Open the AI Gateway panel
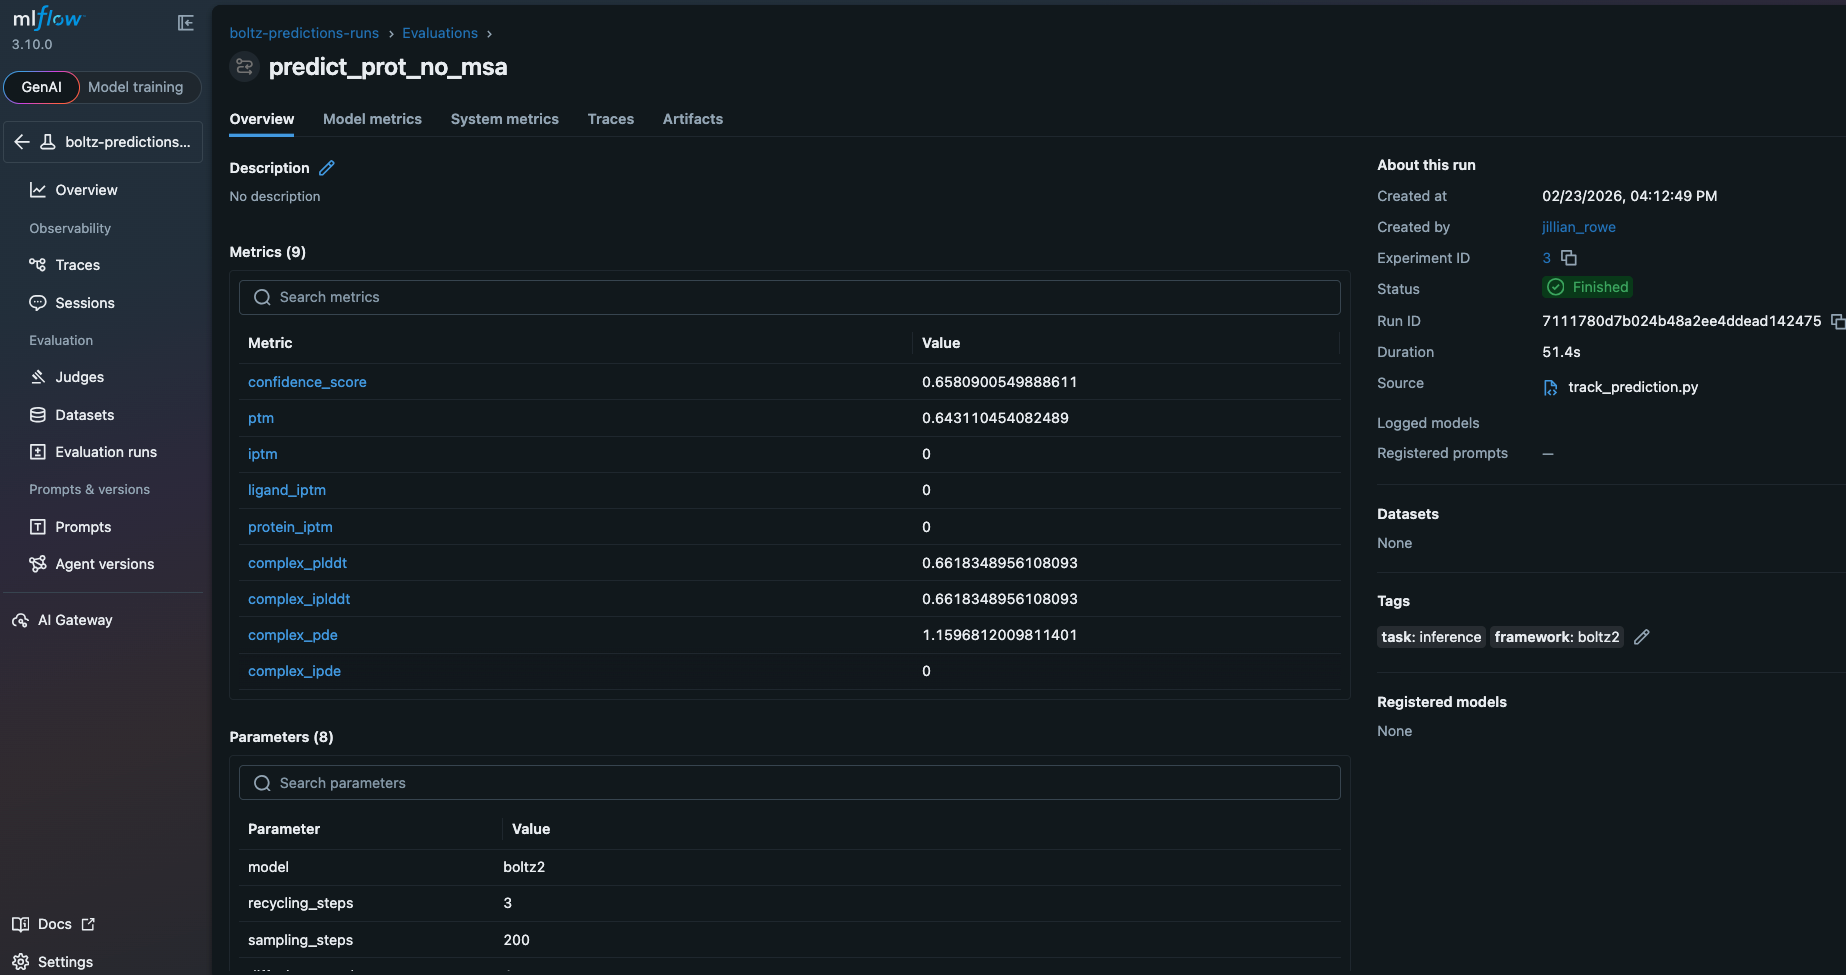Image resolution: width=1846 pixels, height=975 pixels. tap(74, 619)
